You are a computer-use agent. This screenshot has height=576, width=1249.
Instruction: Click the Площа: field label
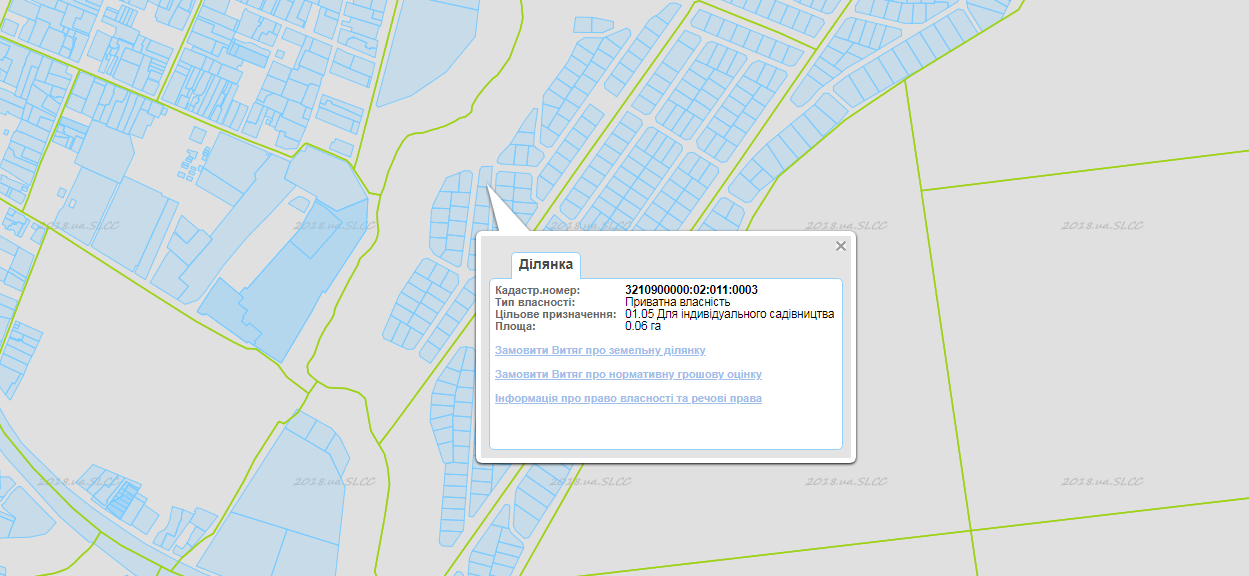515,326
